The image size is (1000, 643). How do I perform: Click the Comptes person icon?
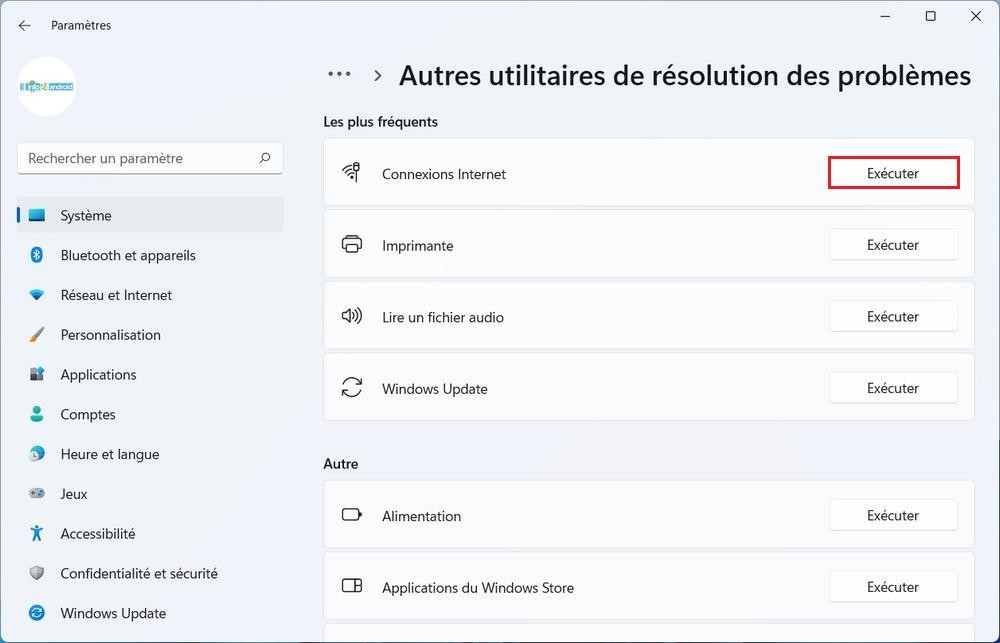point(37,414)
